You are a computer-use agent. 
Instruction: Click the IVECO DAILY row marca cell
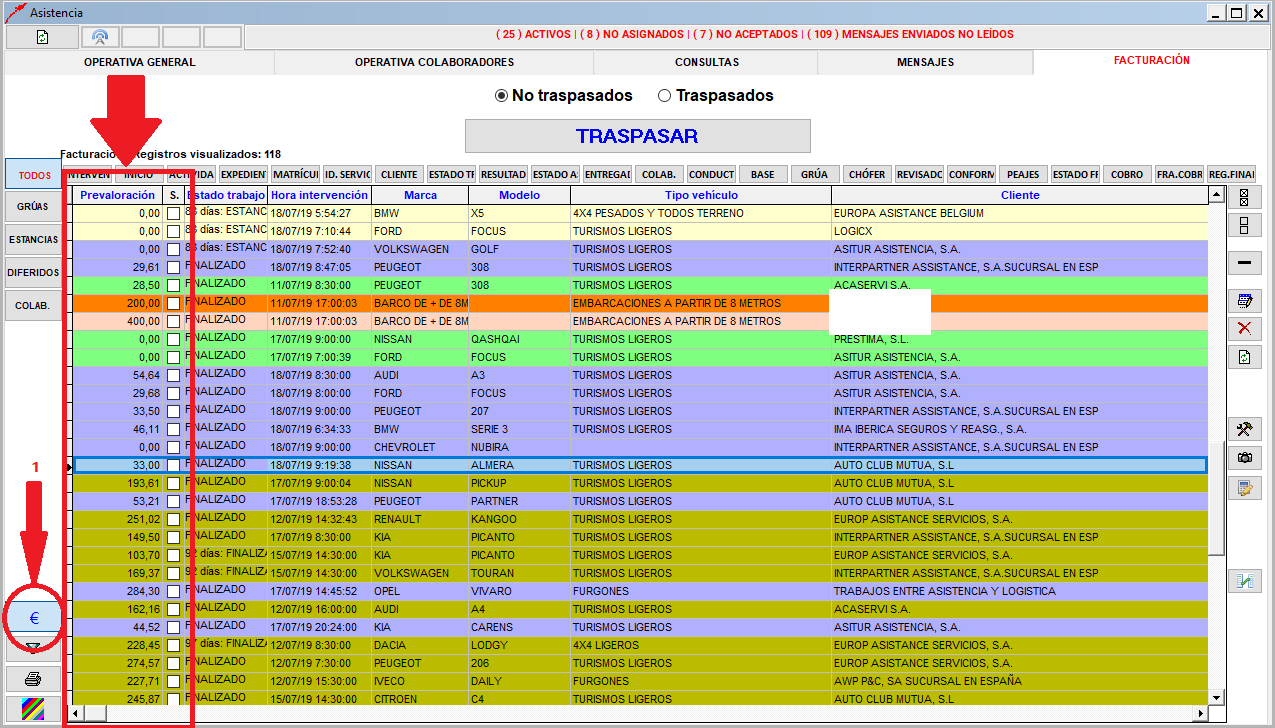420,681
